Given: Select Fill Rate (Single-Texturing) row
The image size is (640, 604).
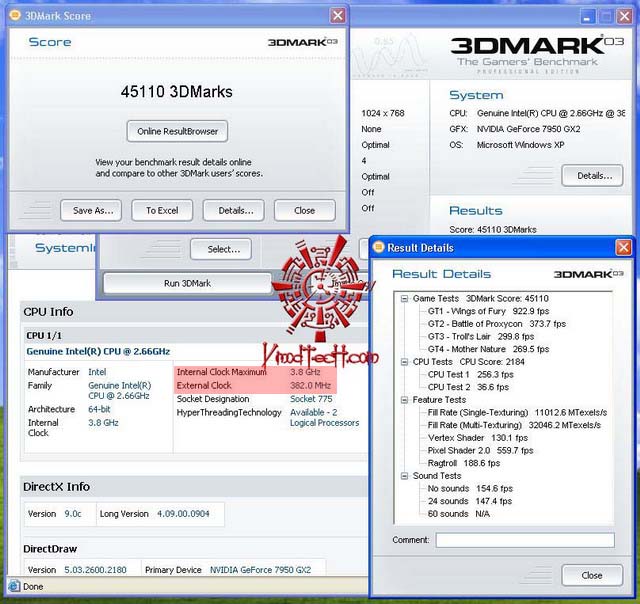Looking at the screenshot, I should (x=517, y=413).
